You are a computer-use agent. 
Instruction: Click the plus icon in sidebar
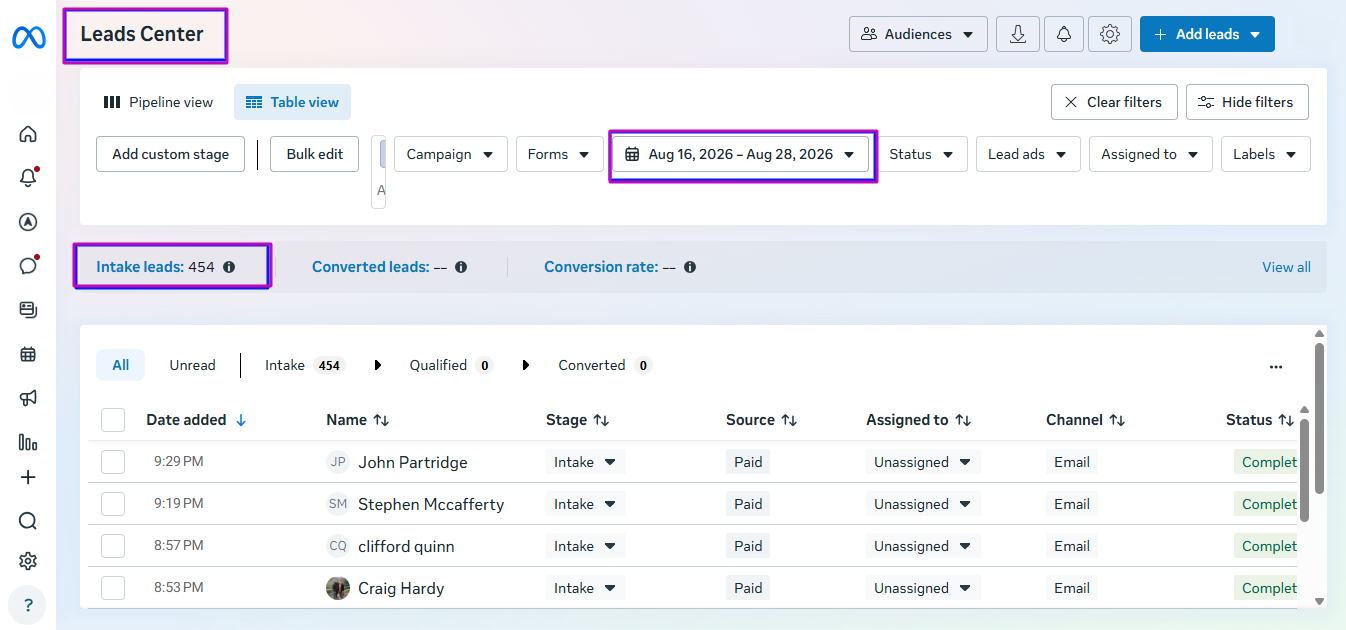click(x=28, y=477)
